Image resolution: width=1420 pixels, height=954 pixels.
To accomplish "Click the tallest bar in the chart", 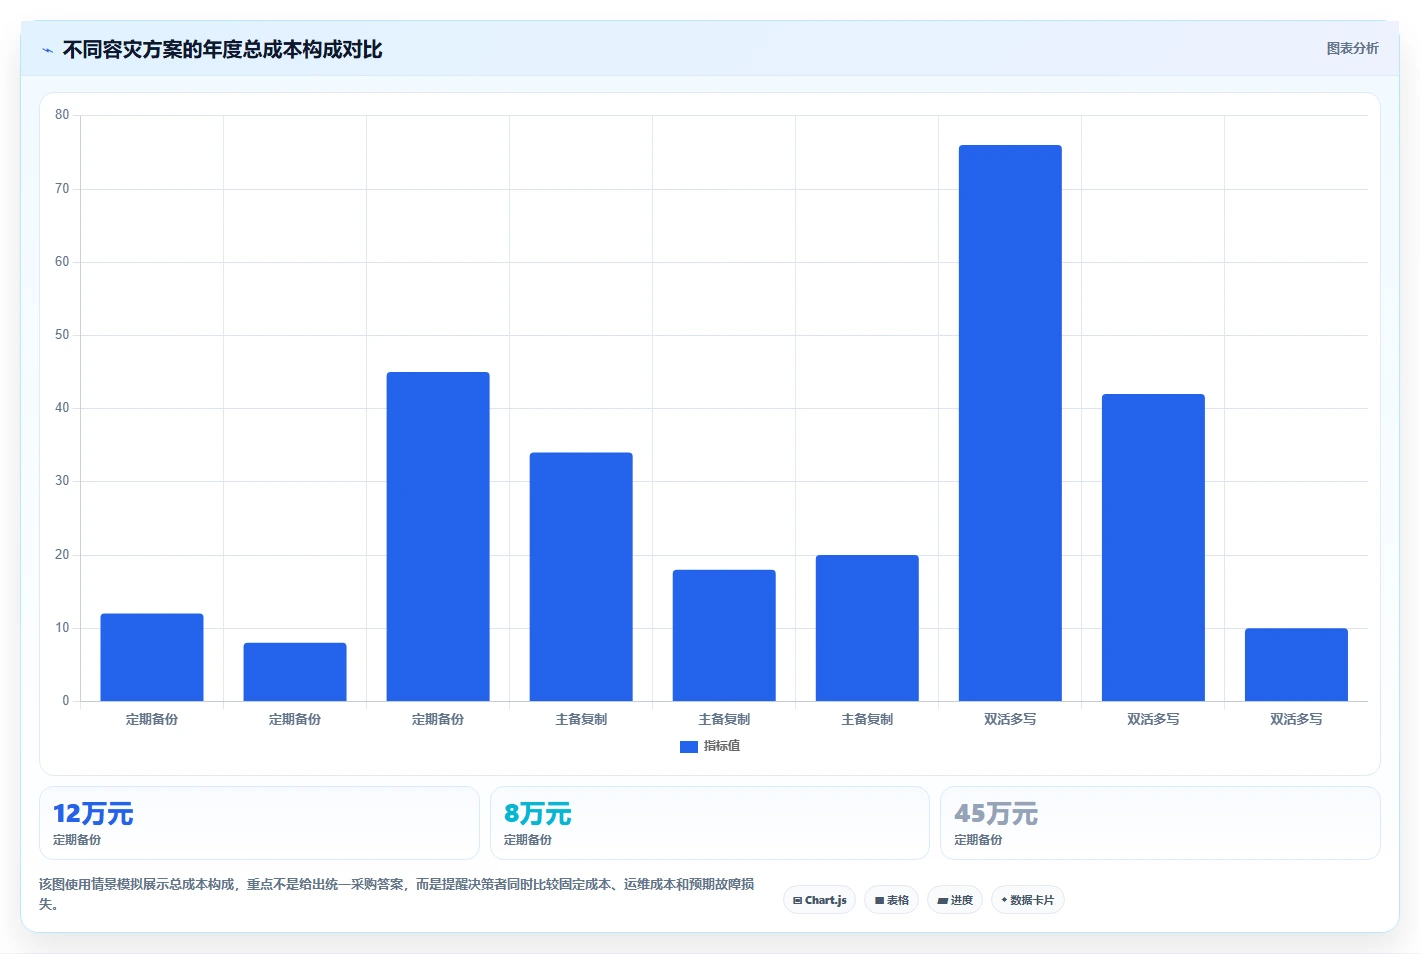I will click(1010, 423).
